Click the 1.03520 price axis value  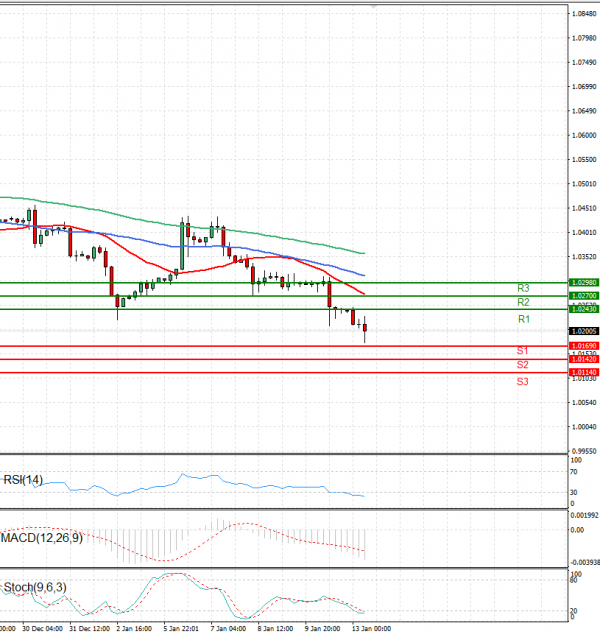pos(584,257)
